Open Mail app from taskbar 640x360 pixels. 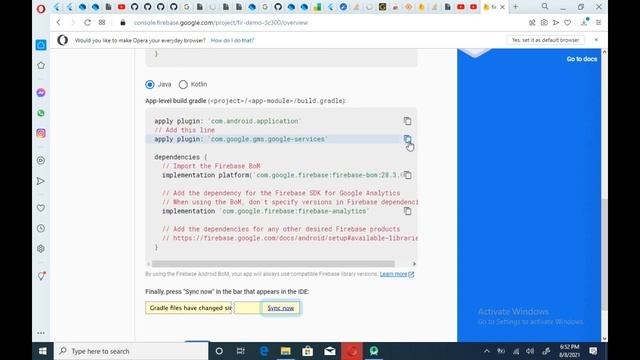click(330, 351)
